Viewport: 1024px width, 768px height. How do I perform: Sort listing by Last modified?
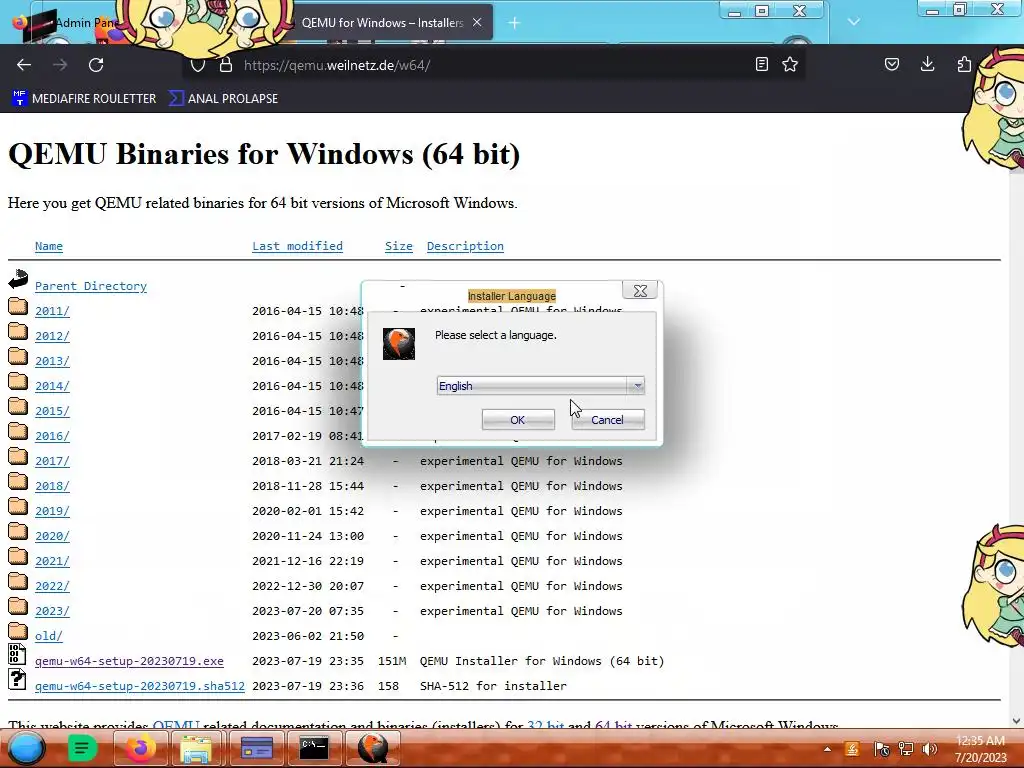tap(297, 246)
